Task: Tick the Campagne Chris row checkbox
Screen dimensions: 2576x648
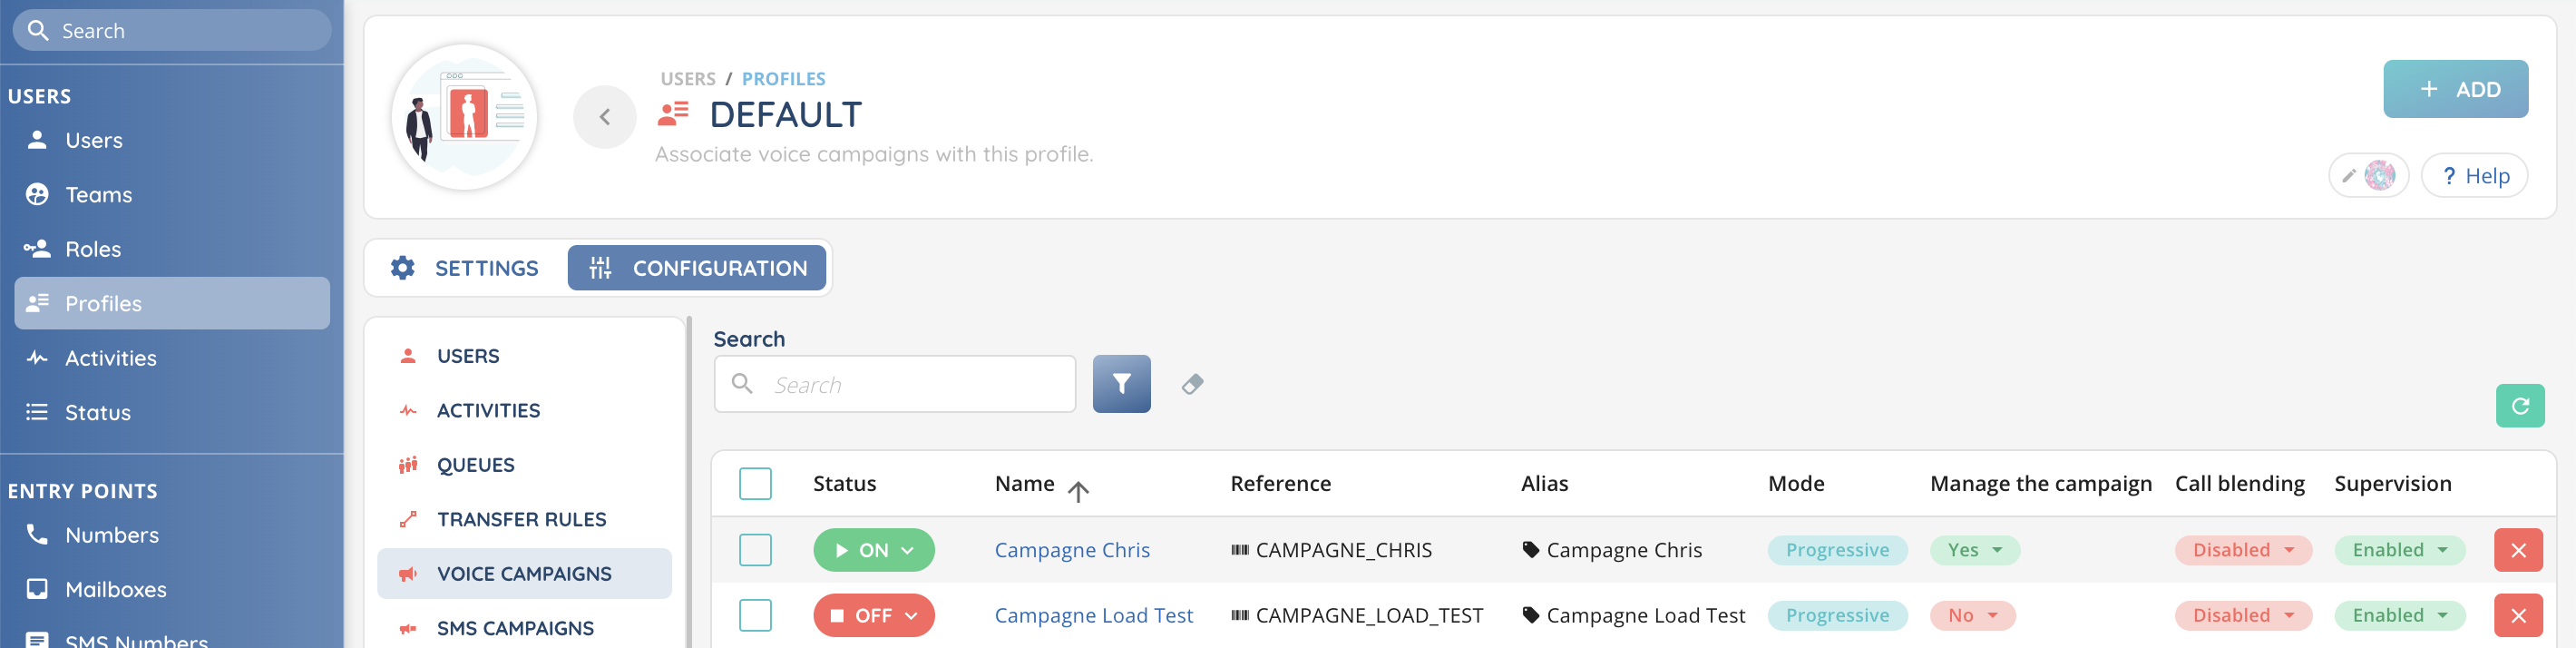Action: coord(755,550)
